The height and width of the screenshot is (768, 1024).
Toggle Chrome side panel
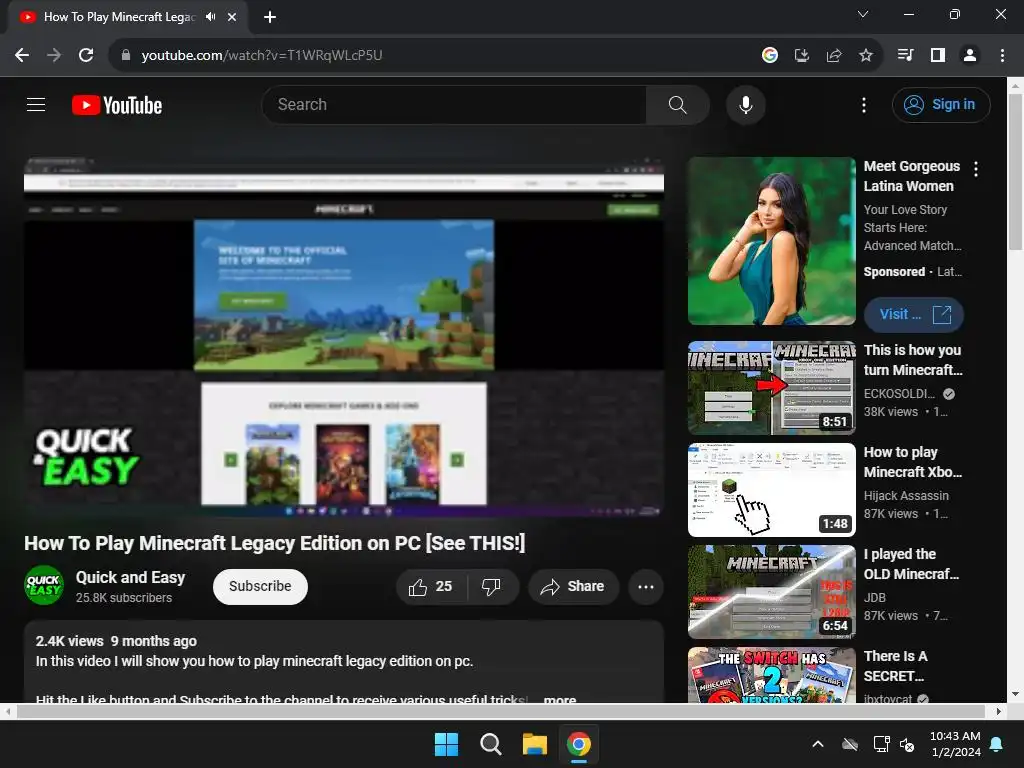pos(938,56)
